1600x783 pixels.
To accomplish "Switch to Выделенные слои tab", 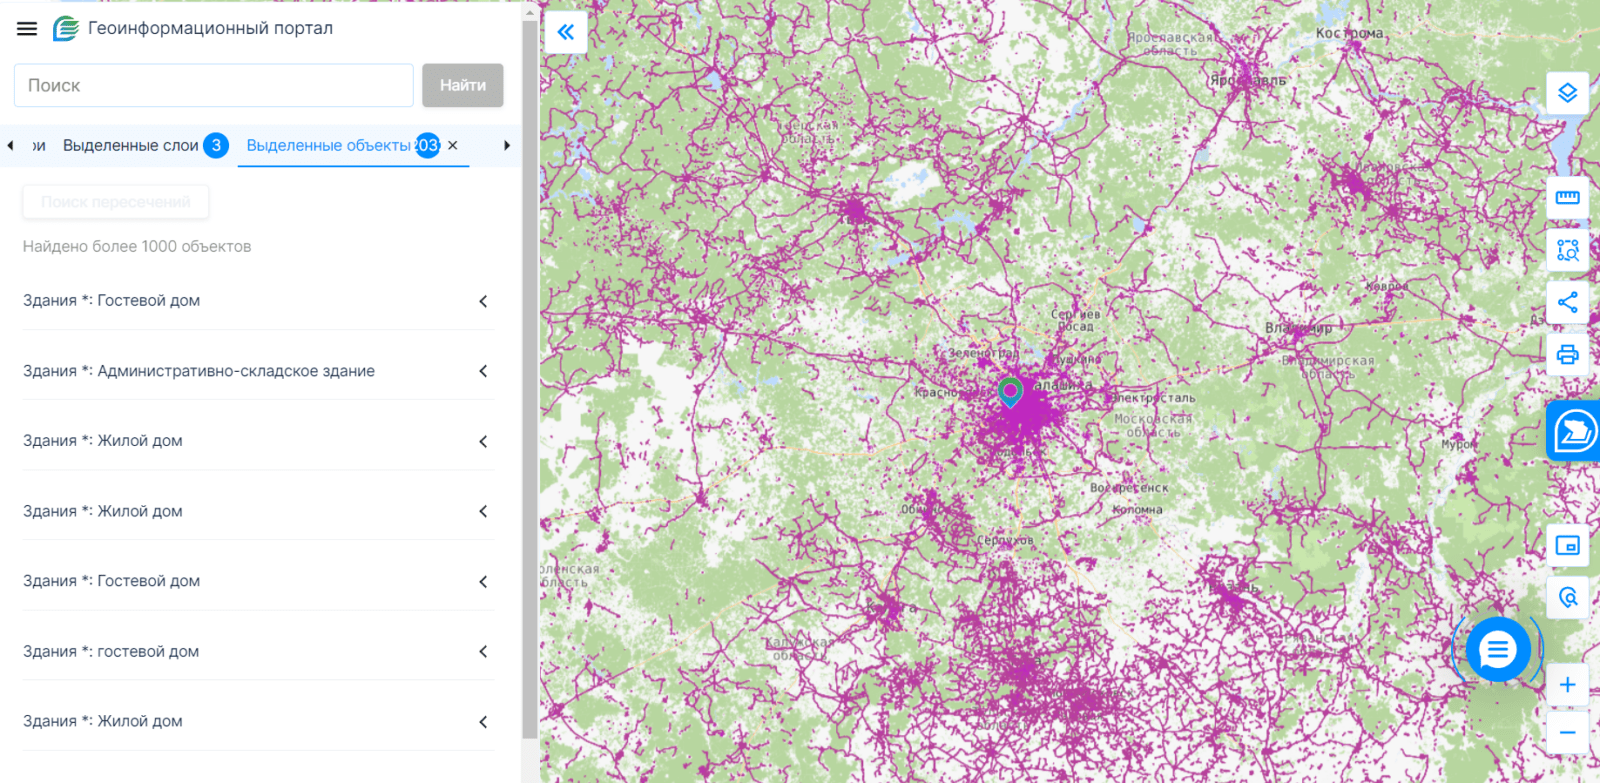I will pyautogui.click(x=131, y=145).
